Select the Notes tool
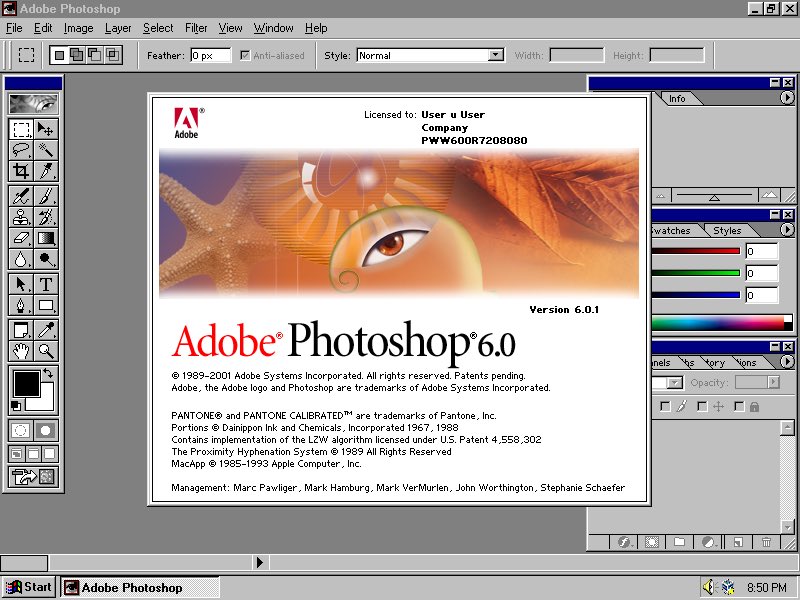800x600 pixels. [21, 330]
